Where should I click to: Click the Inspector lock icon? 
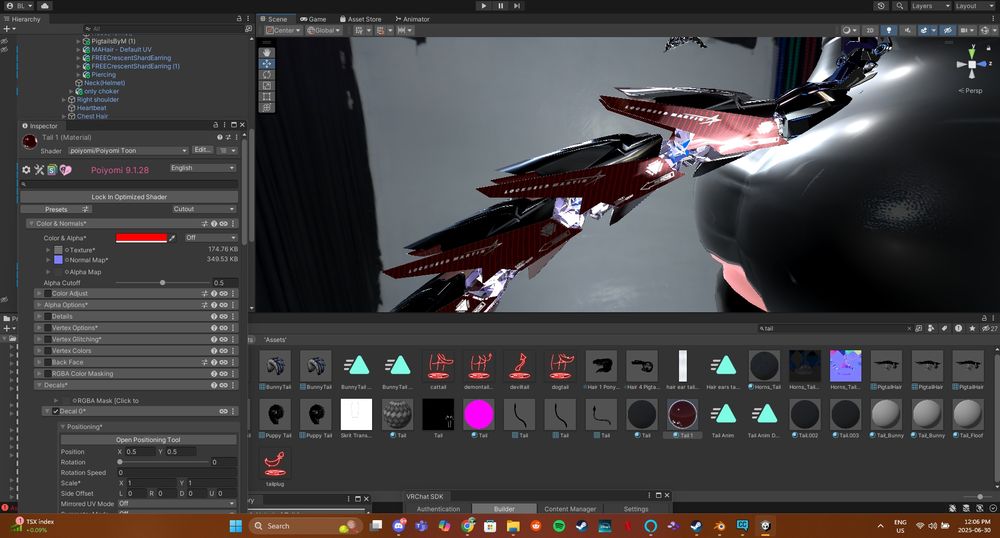coord(216,125)
